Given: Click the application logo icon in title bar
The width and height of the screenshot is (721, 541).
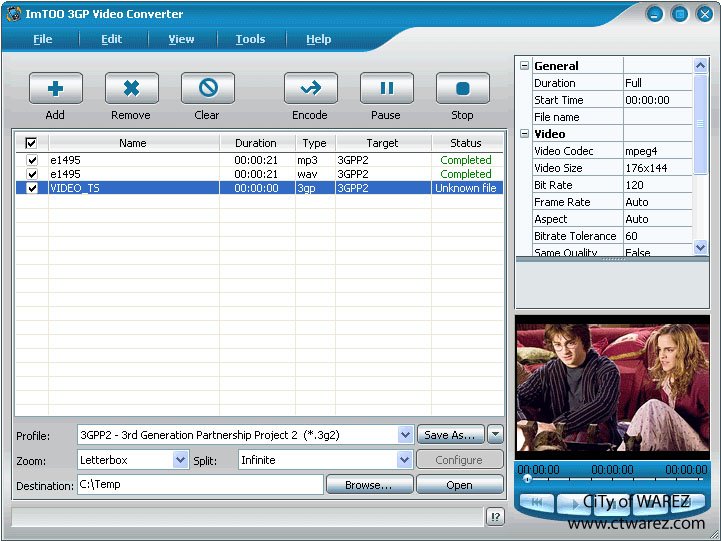Looking at the screenshot, I should tap(13, 14).
